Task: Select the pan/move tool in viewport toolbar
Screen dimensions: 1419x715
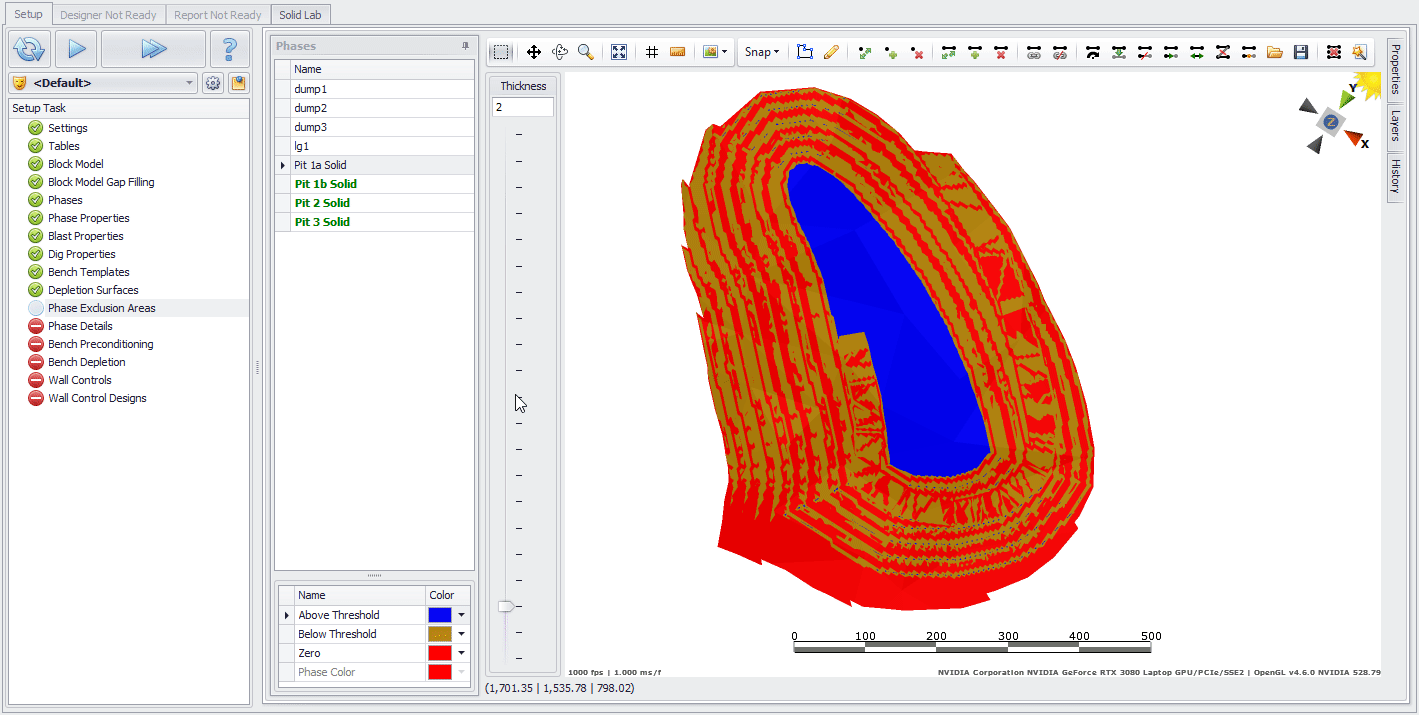Action: pyautogui.click(x=534, y=52)
